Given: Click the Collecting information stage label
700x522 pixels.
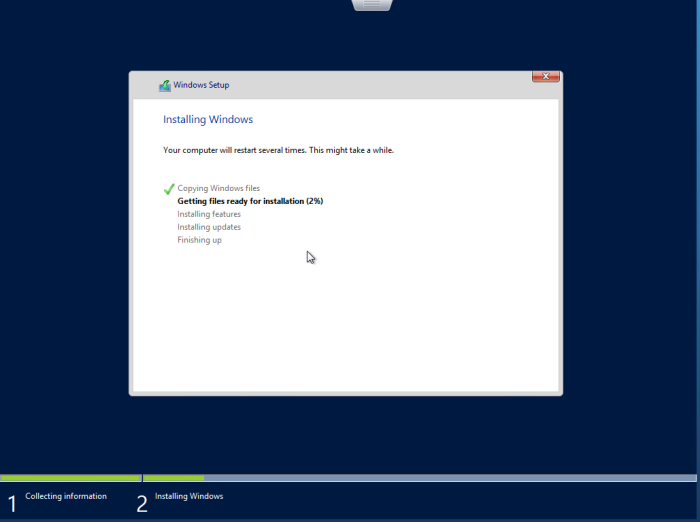Looking at the screenshot, I should (66, 496).
